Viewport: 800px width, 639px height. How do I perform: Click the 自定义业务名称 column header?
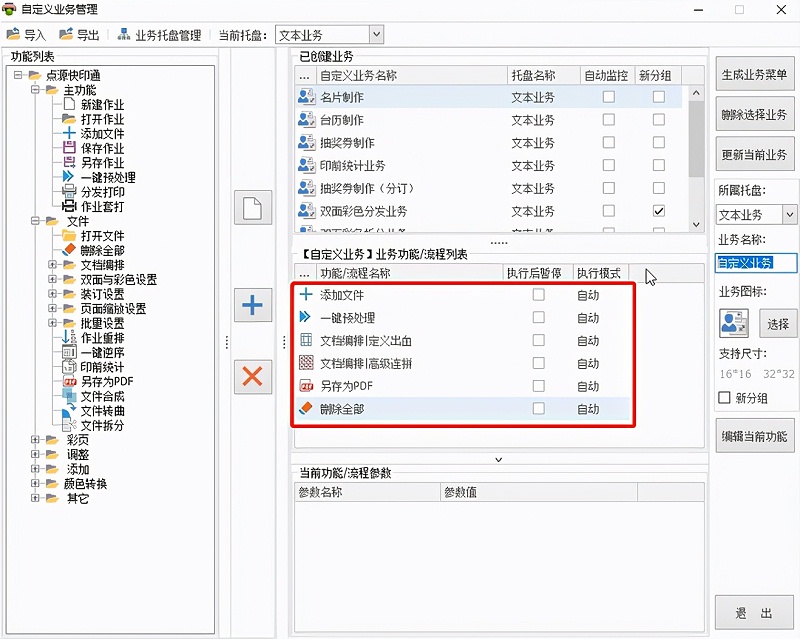coord(411,76)
